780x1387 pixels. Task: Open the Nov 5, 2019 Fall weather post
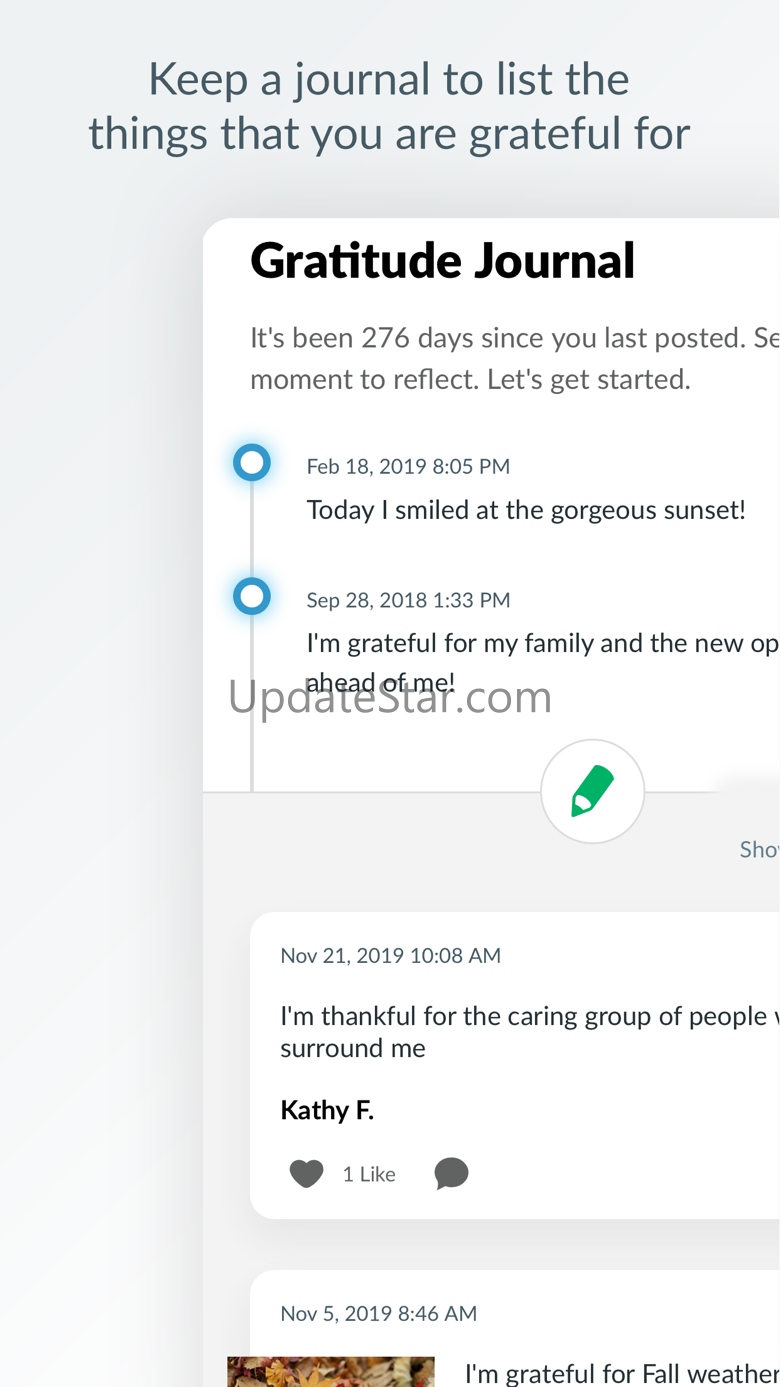pos(515,1329)
